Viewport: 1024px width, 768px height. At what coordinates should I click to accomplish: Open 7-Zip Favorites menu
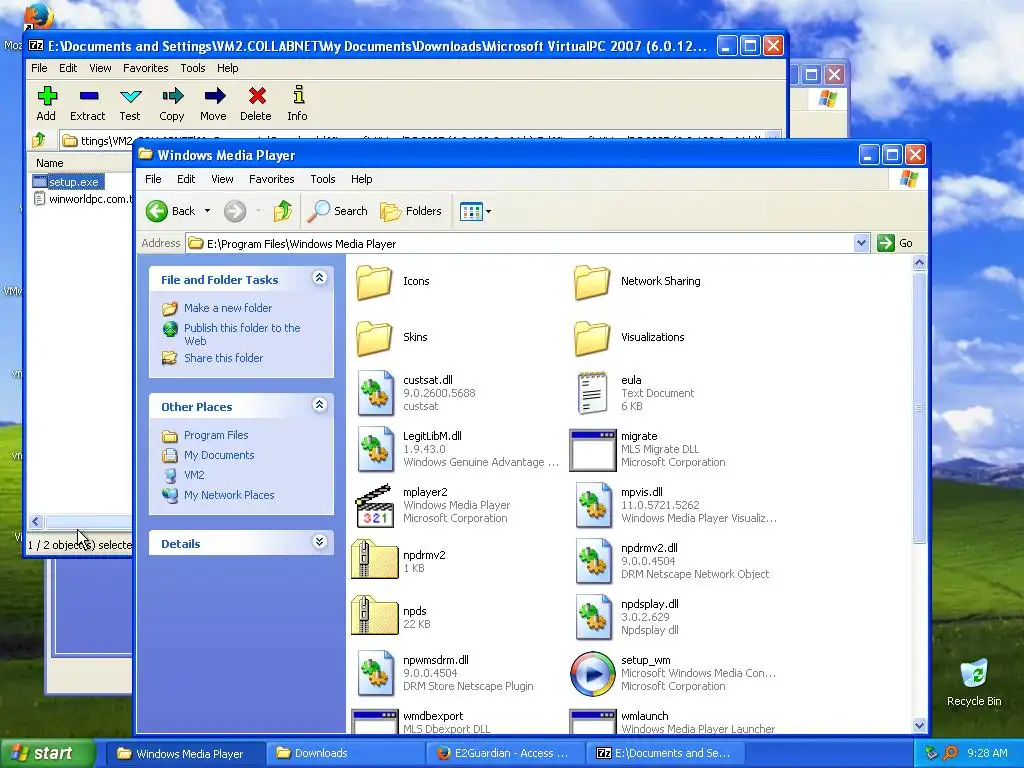146,68
